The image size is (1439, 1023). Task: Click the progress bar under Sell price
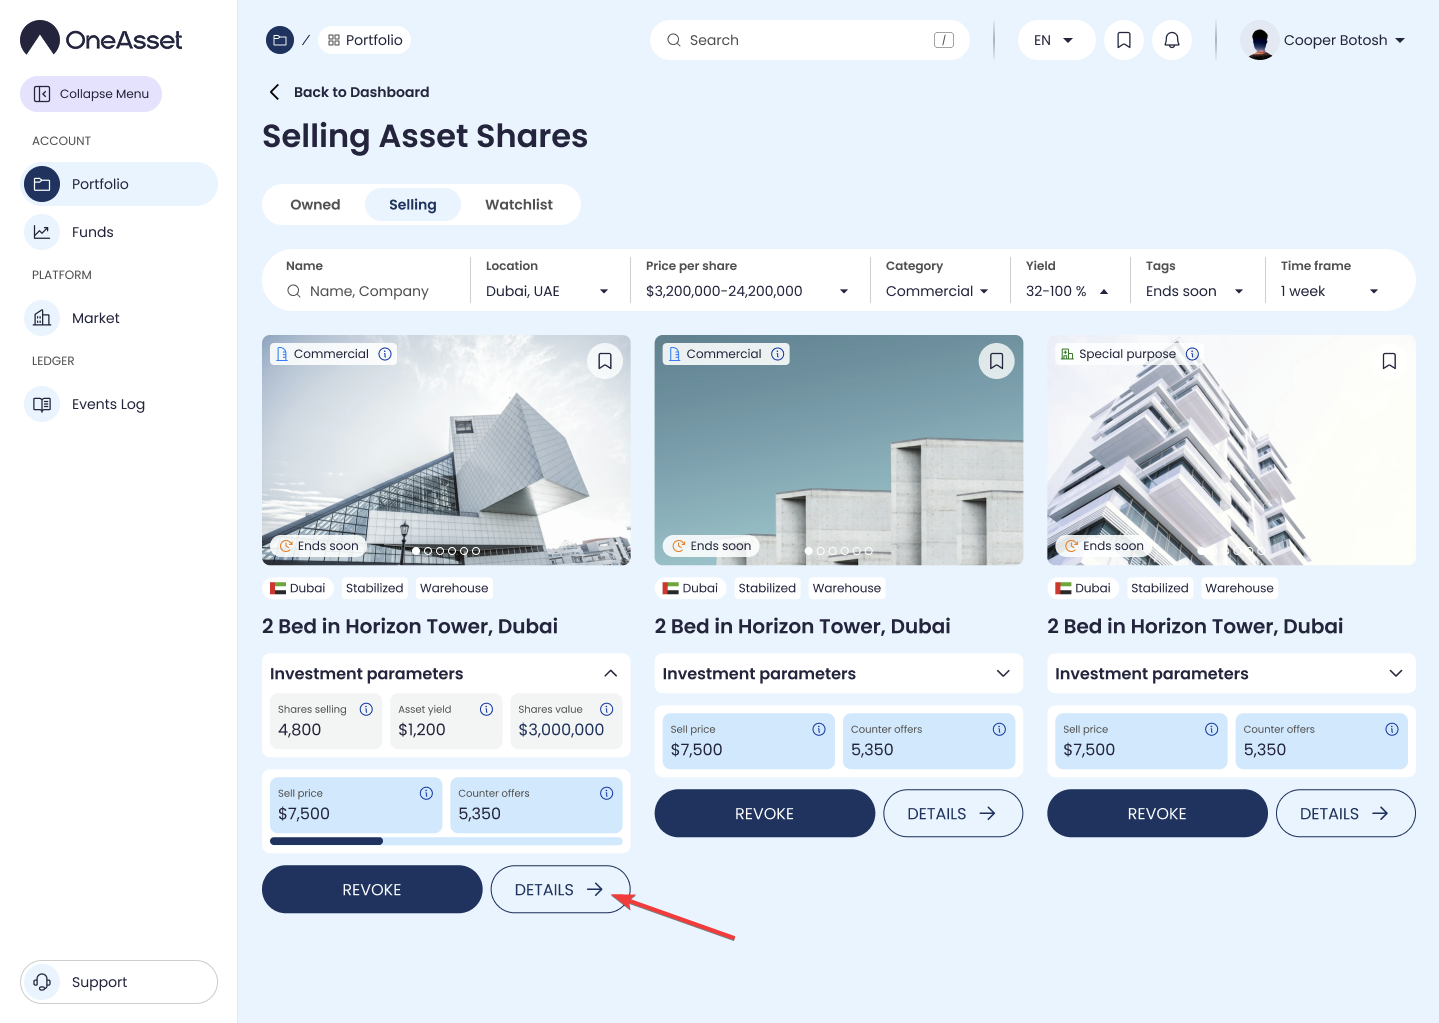pyautogui.click(x=445, y=841)
